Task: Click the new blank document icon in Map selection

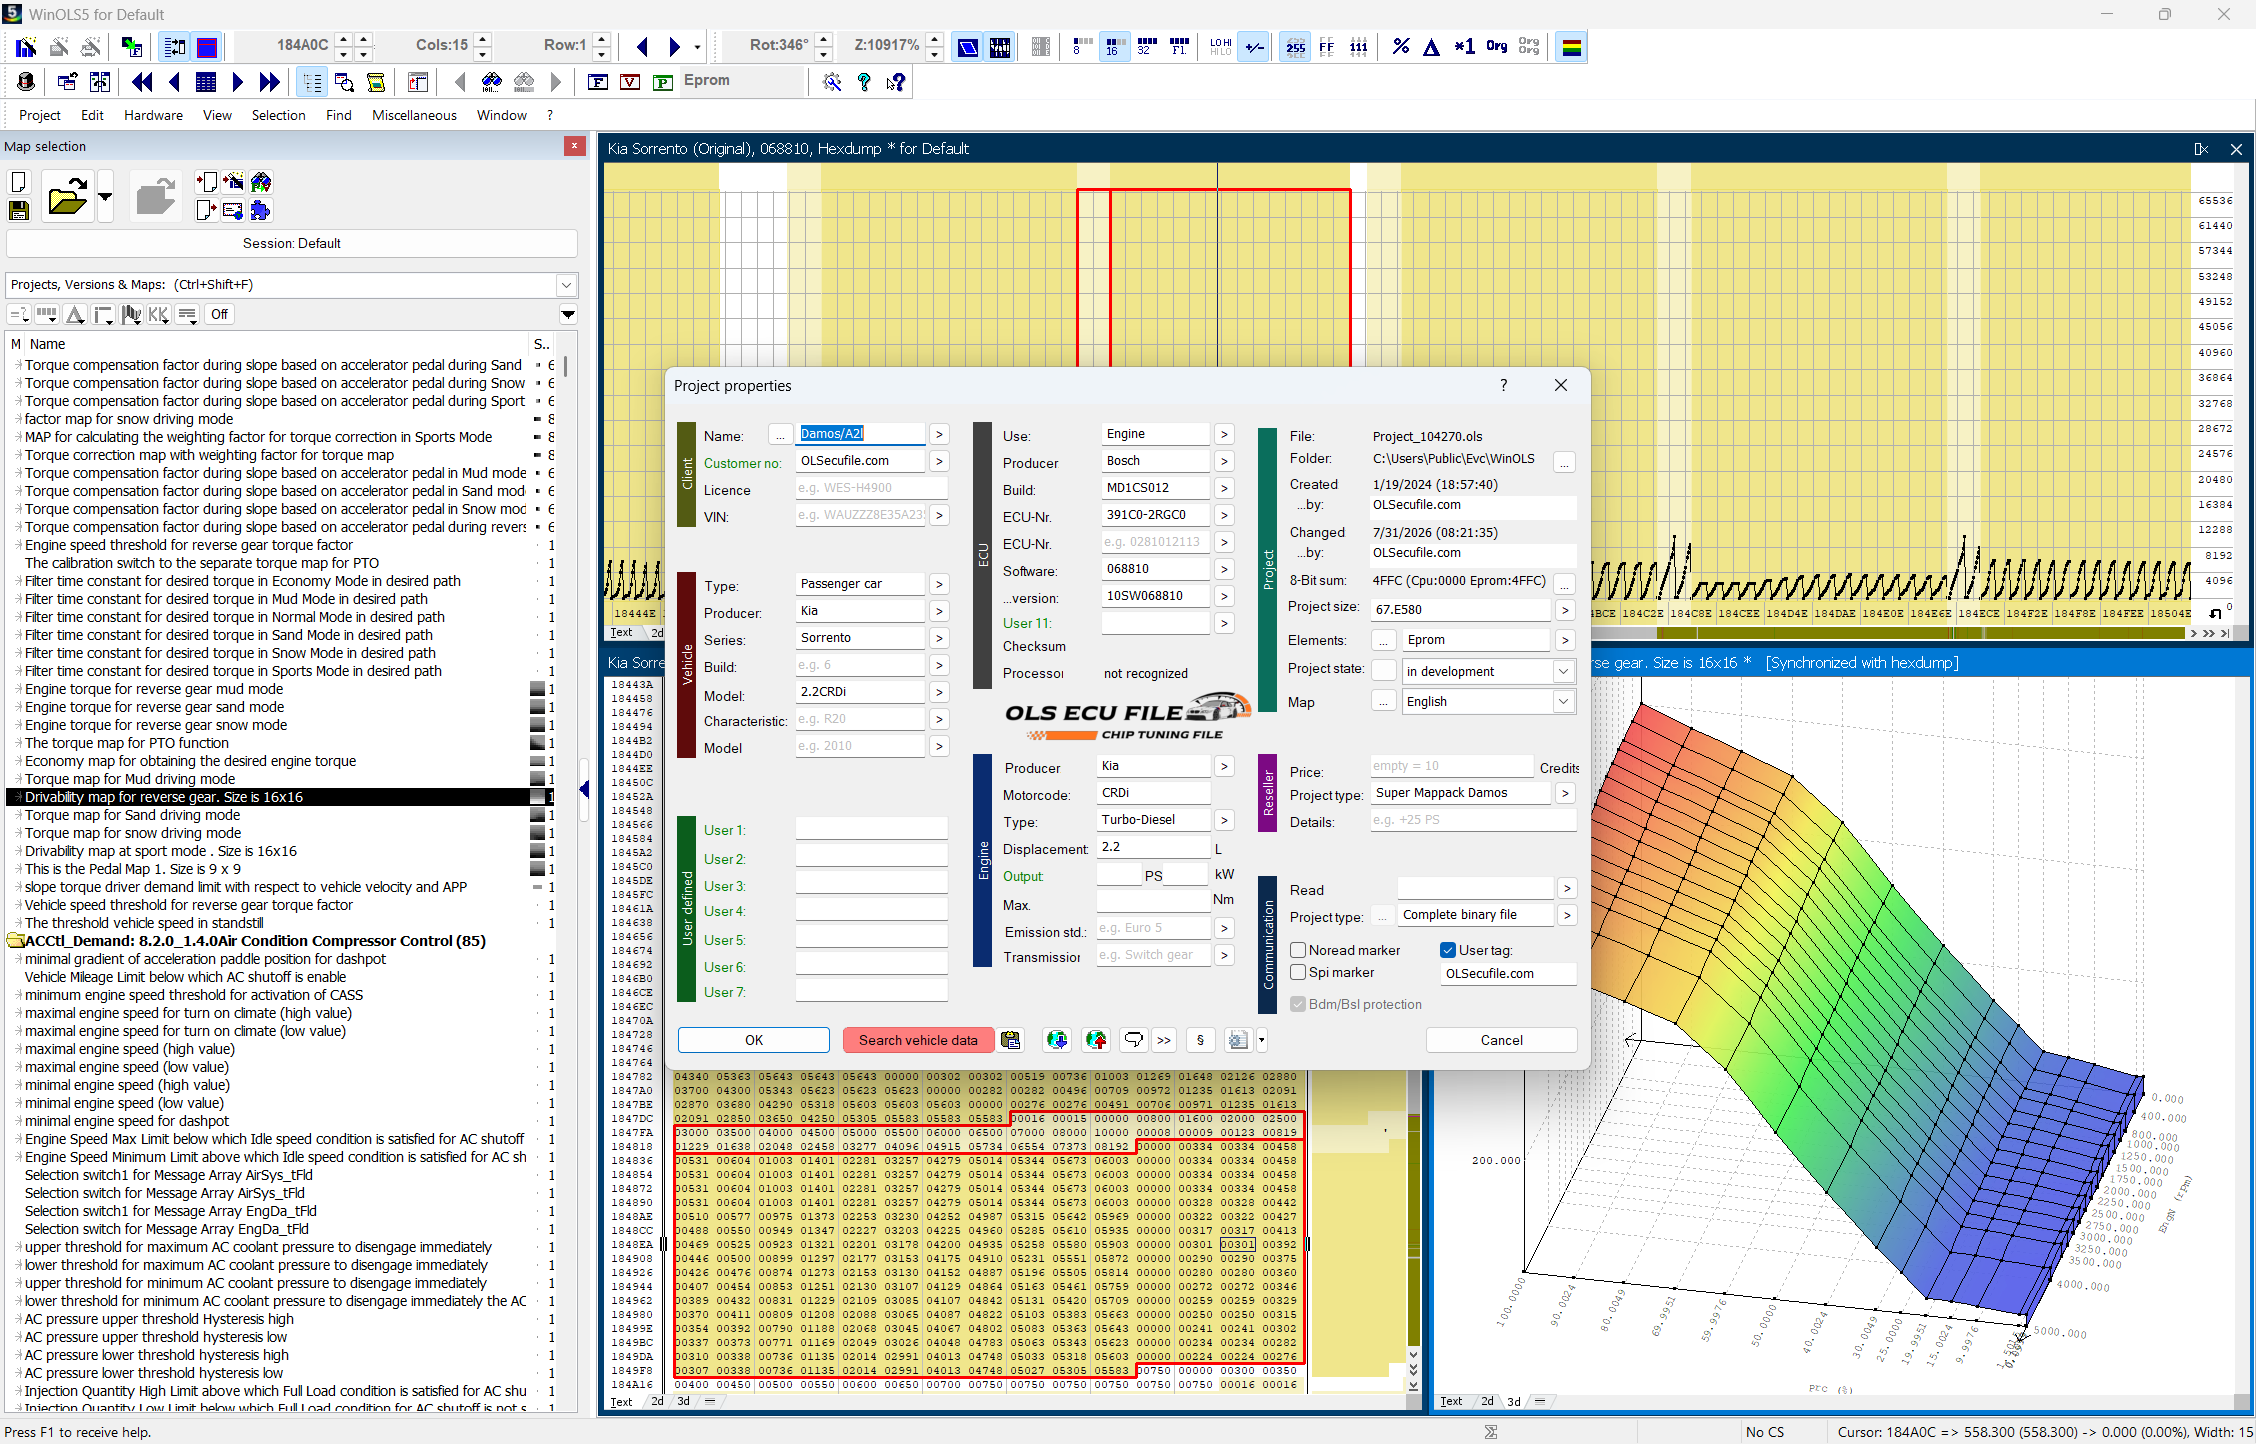Action: 18,182
